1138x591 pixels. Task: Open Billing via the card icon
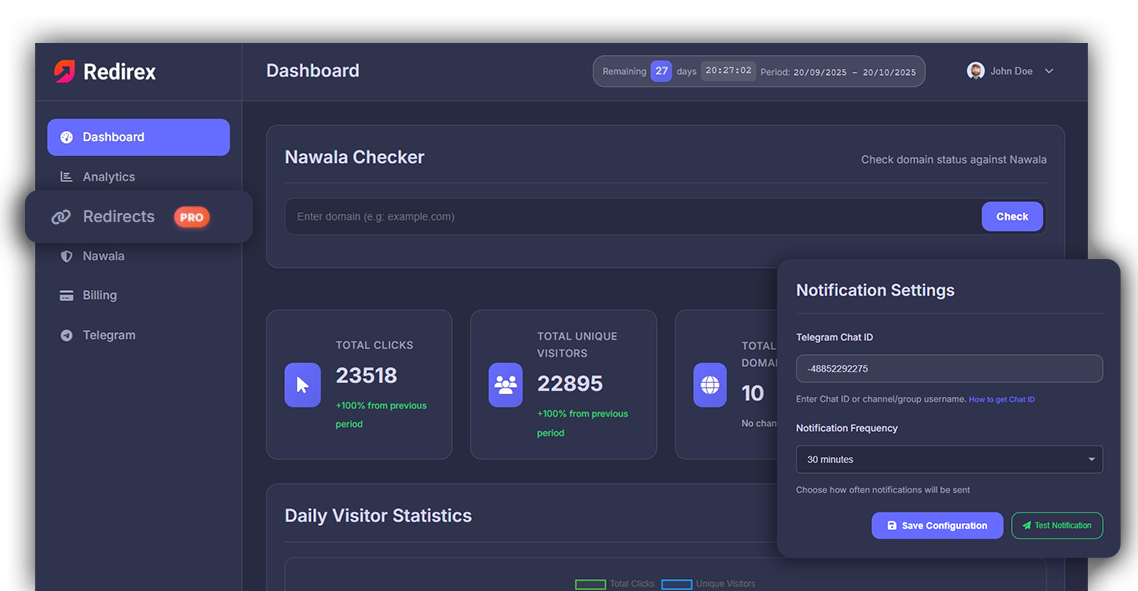(66, 295)
